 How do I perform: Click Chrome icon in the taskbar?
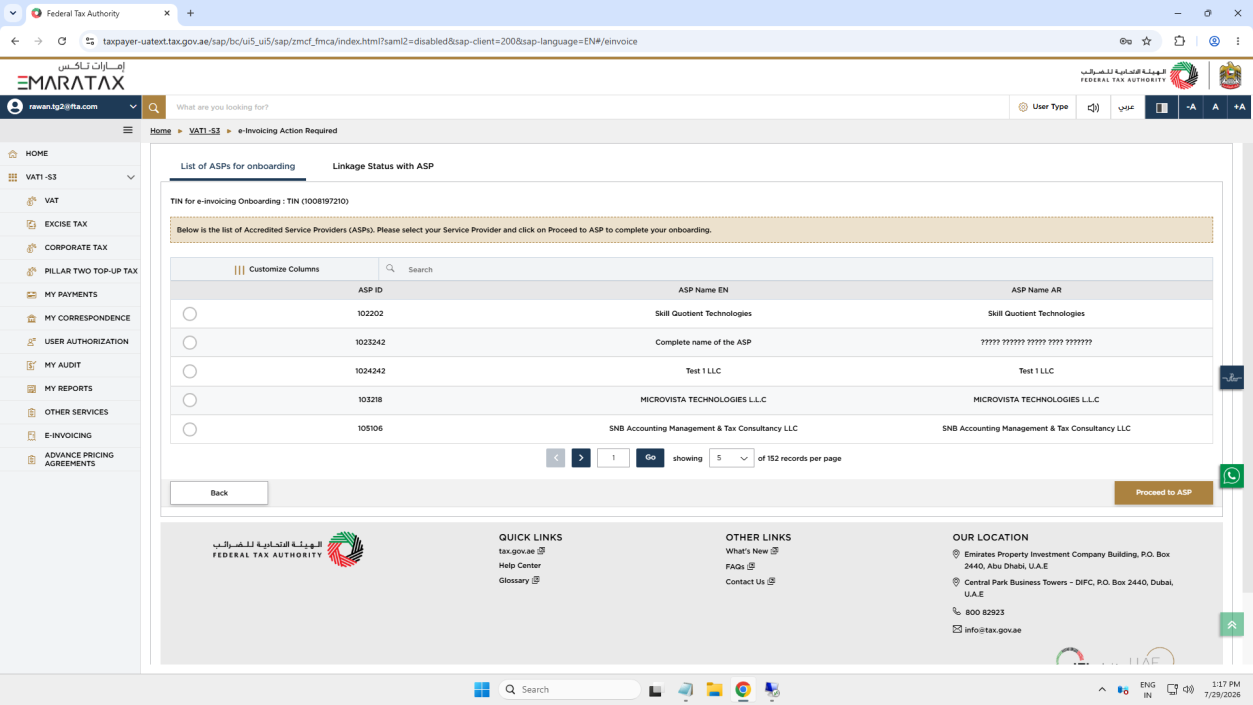coord(743,689)
